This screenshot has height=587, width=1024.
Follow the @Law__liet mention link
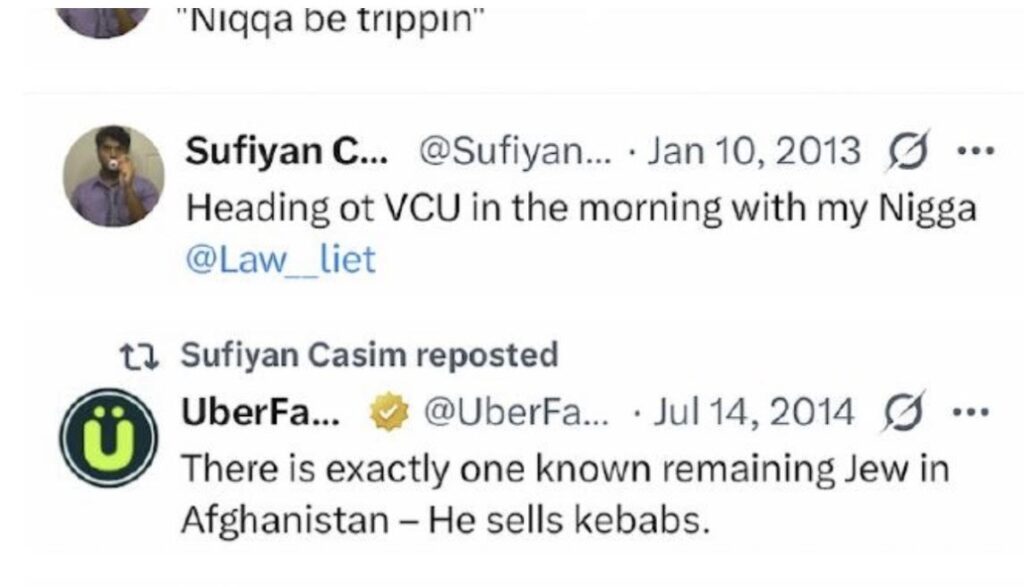281,260
